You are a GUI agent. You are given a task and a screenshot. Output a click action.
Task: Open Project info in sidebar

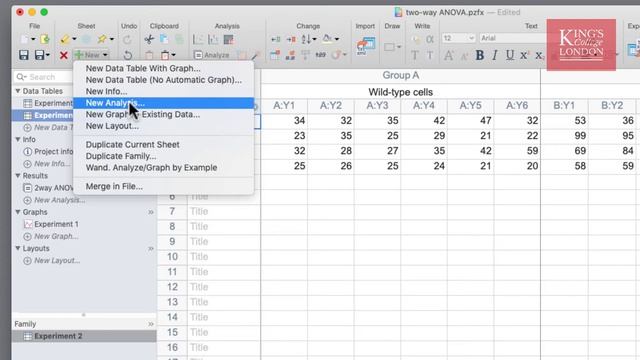(48, 151)
